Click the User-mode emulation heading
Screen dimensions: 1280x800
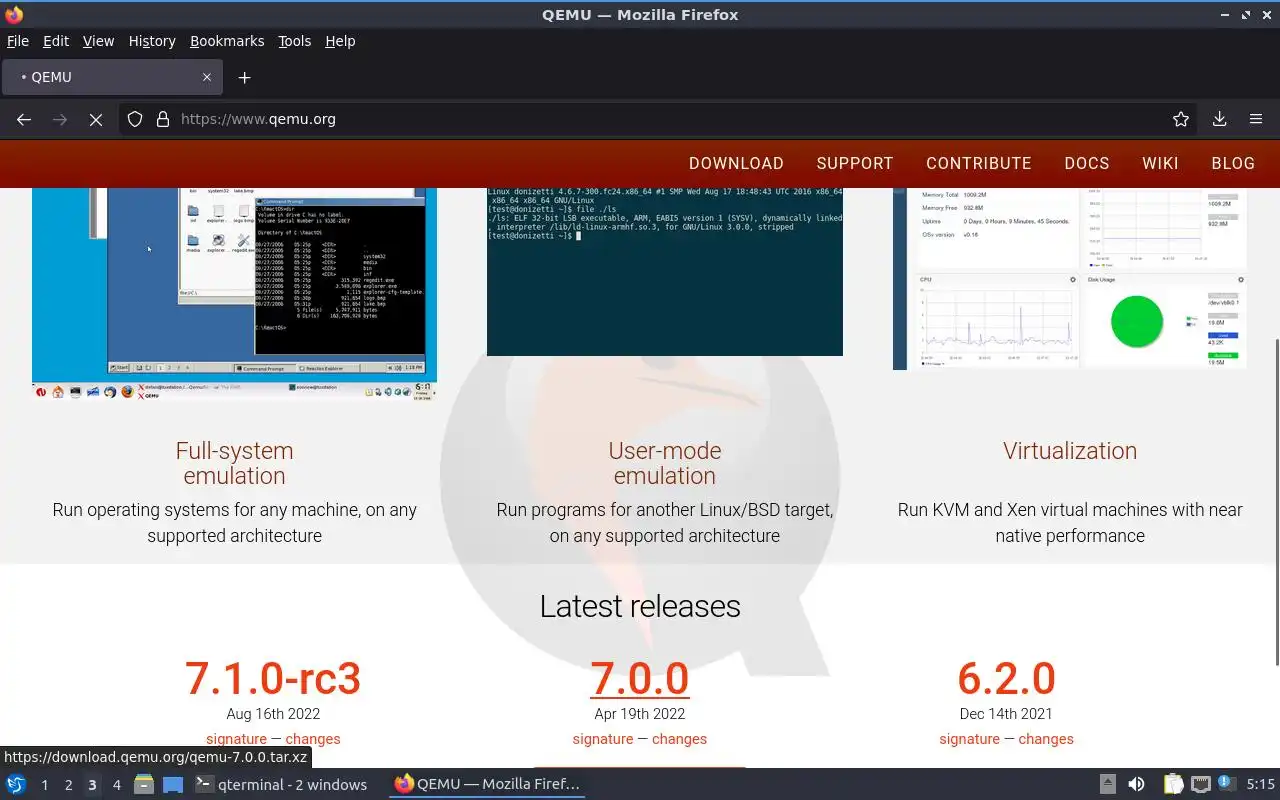pyautogui.click(x=665, y=463)
